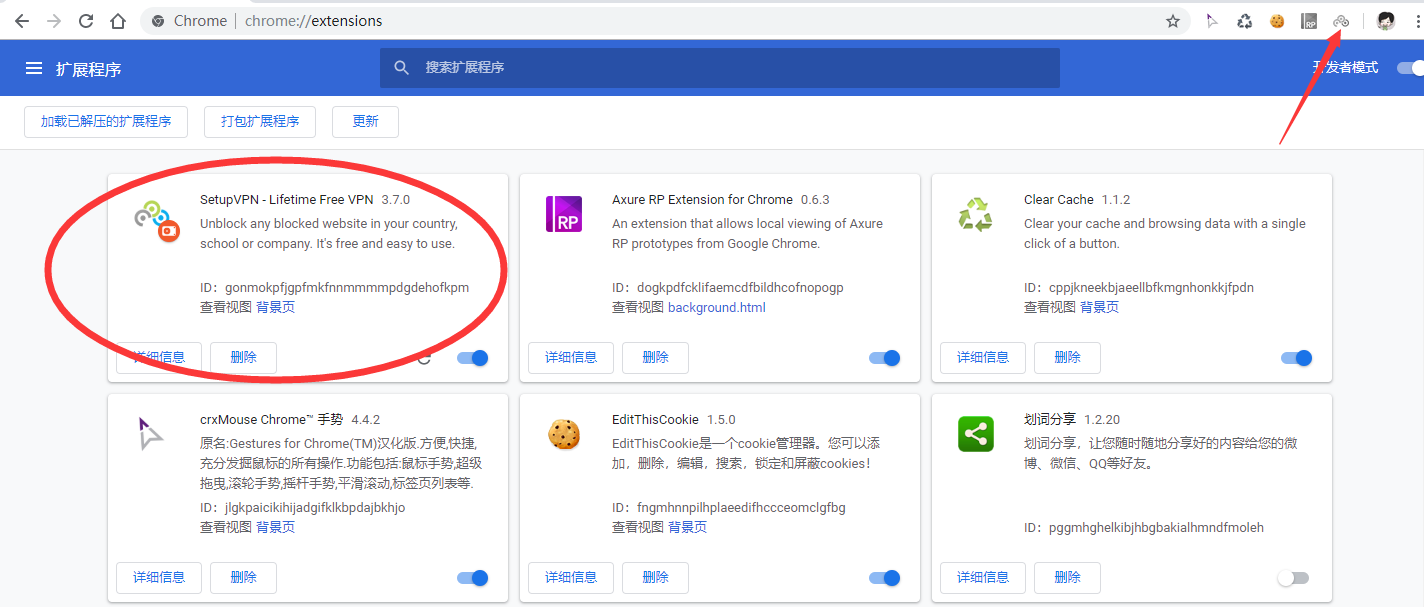Click 删除 on the crxMouse card
Image resolution: width=1424 pixels, height=607 pixels.
(243, 578)
